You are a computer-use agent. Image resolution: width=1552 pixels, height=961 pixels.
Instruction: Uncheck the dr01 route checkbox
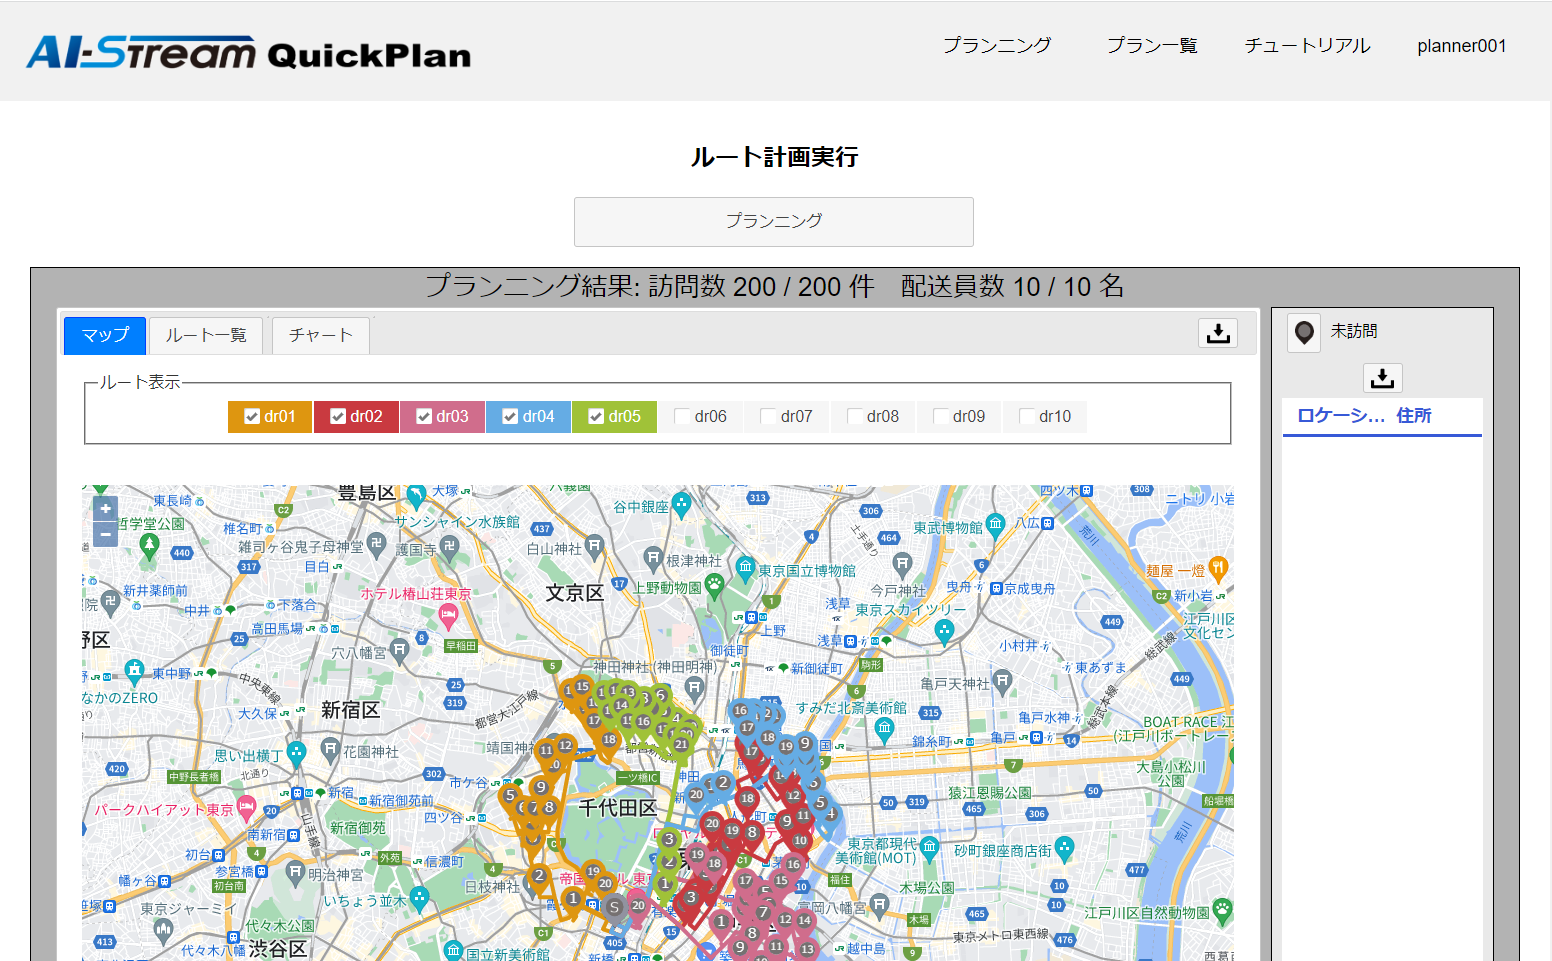click(252, 417)
